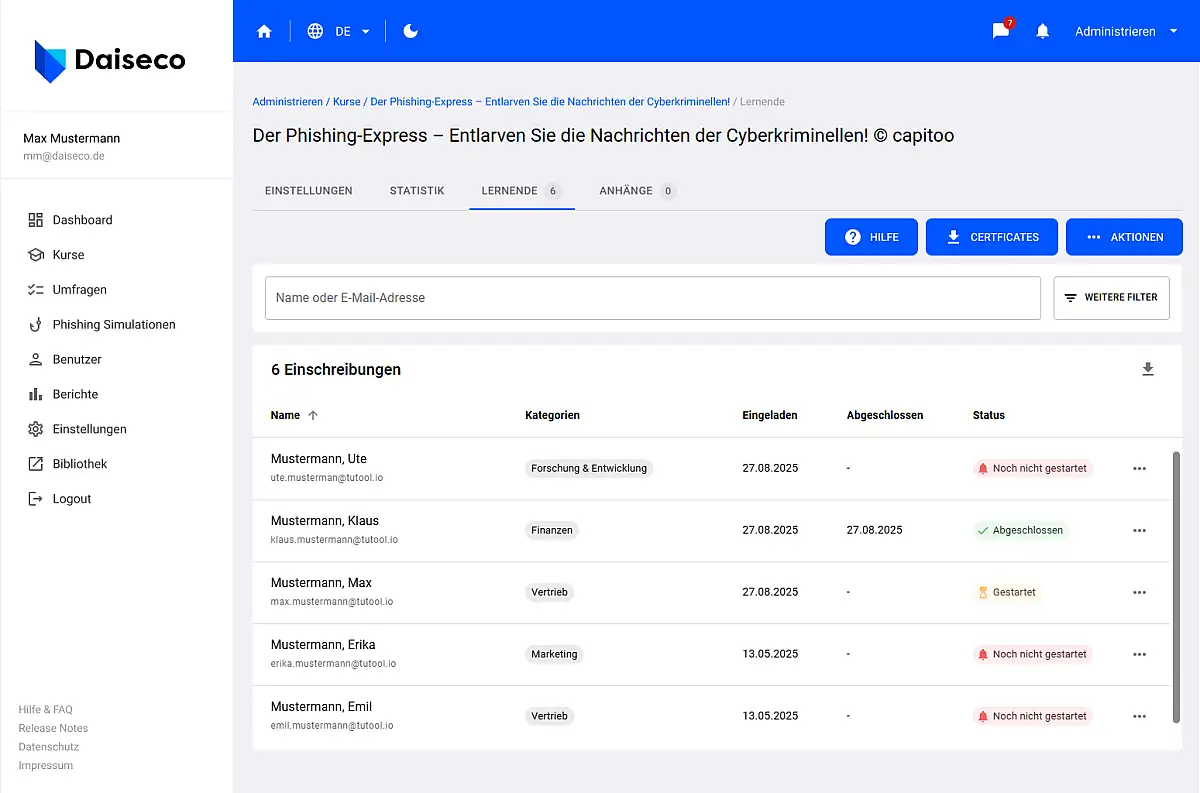Click the home icon in top bar
This screenshot has height=793, width=1200.
pos(264,31)
